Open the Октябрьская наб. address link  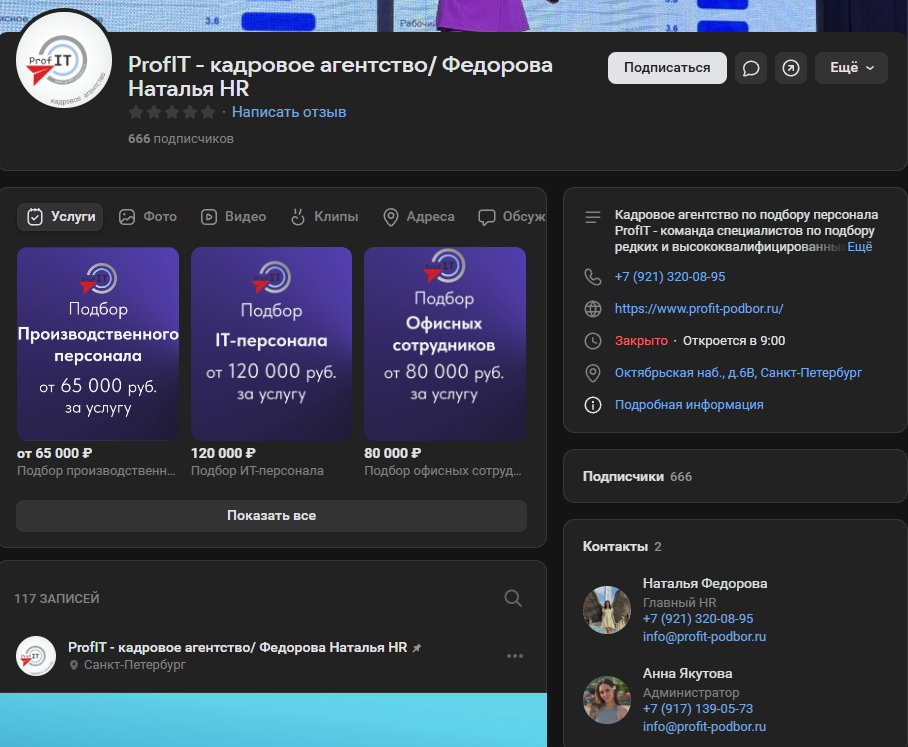[738, 373]
